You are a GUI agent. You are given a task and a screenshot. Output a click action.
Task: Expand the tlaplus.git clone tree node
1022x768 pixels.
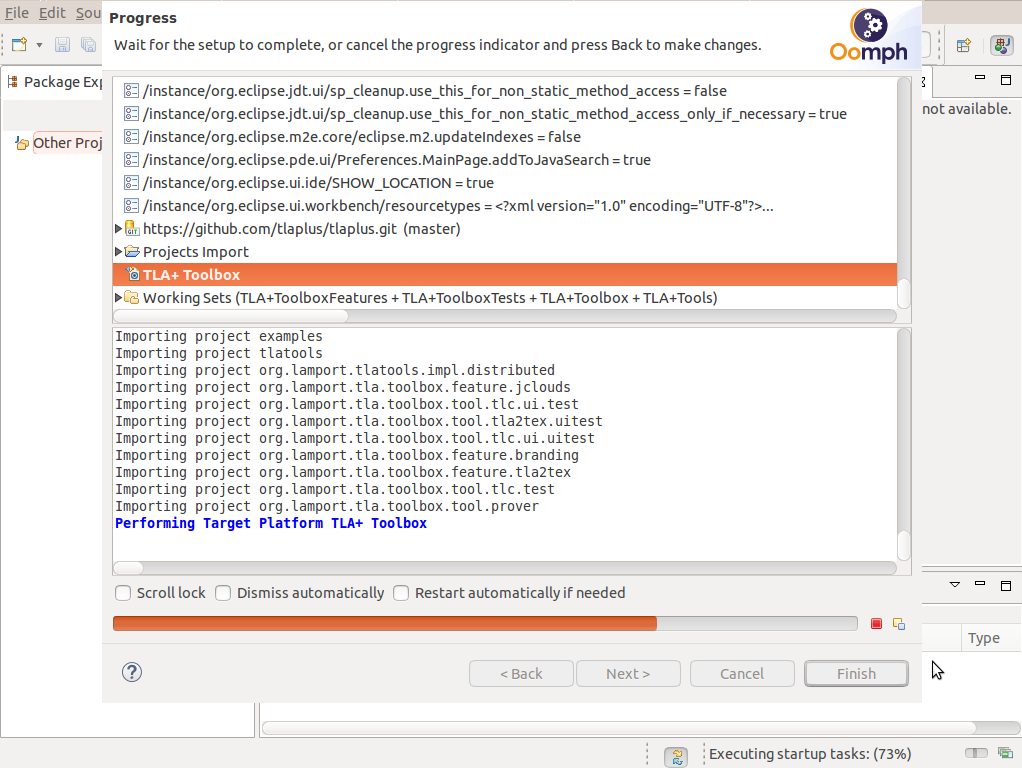(118, 228)
